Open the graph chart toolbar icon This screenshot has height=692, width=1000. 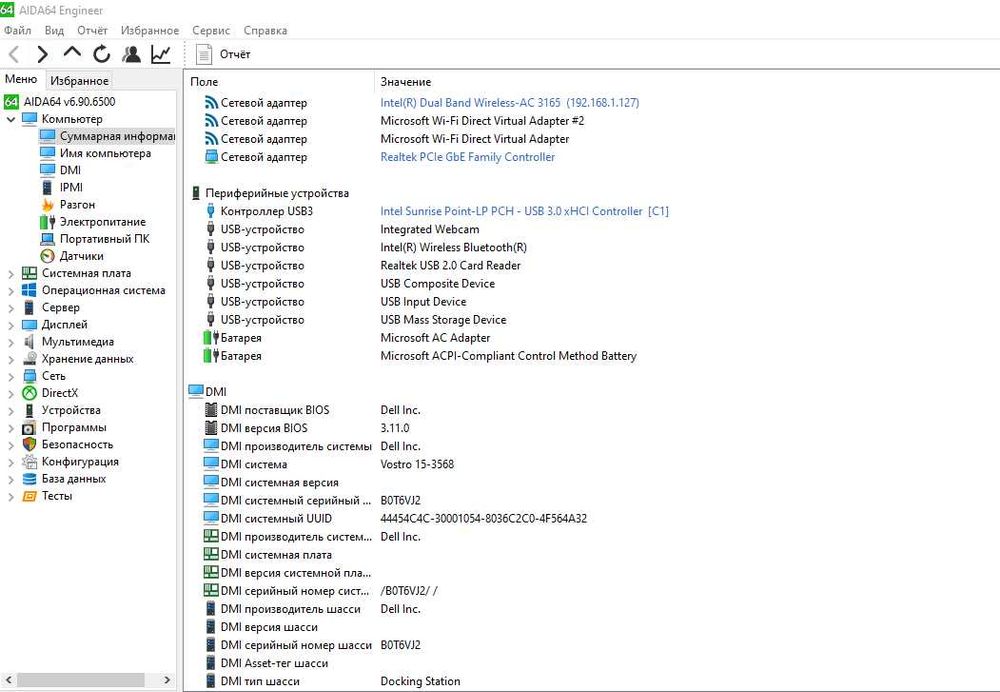pos(161,55)
